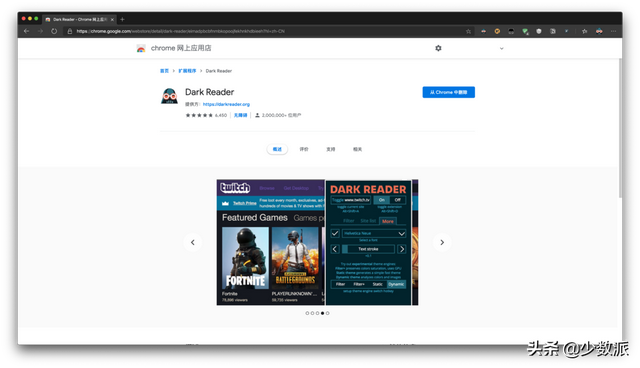Viewport: 640px width, 368px height.
Task: Open the https://darkreader.org link
Action: 226,104
